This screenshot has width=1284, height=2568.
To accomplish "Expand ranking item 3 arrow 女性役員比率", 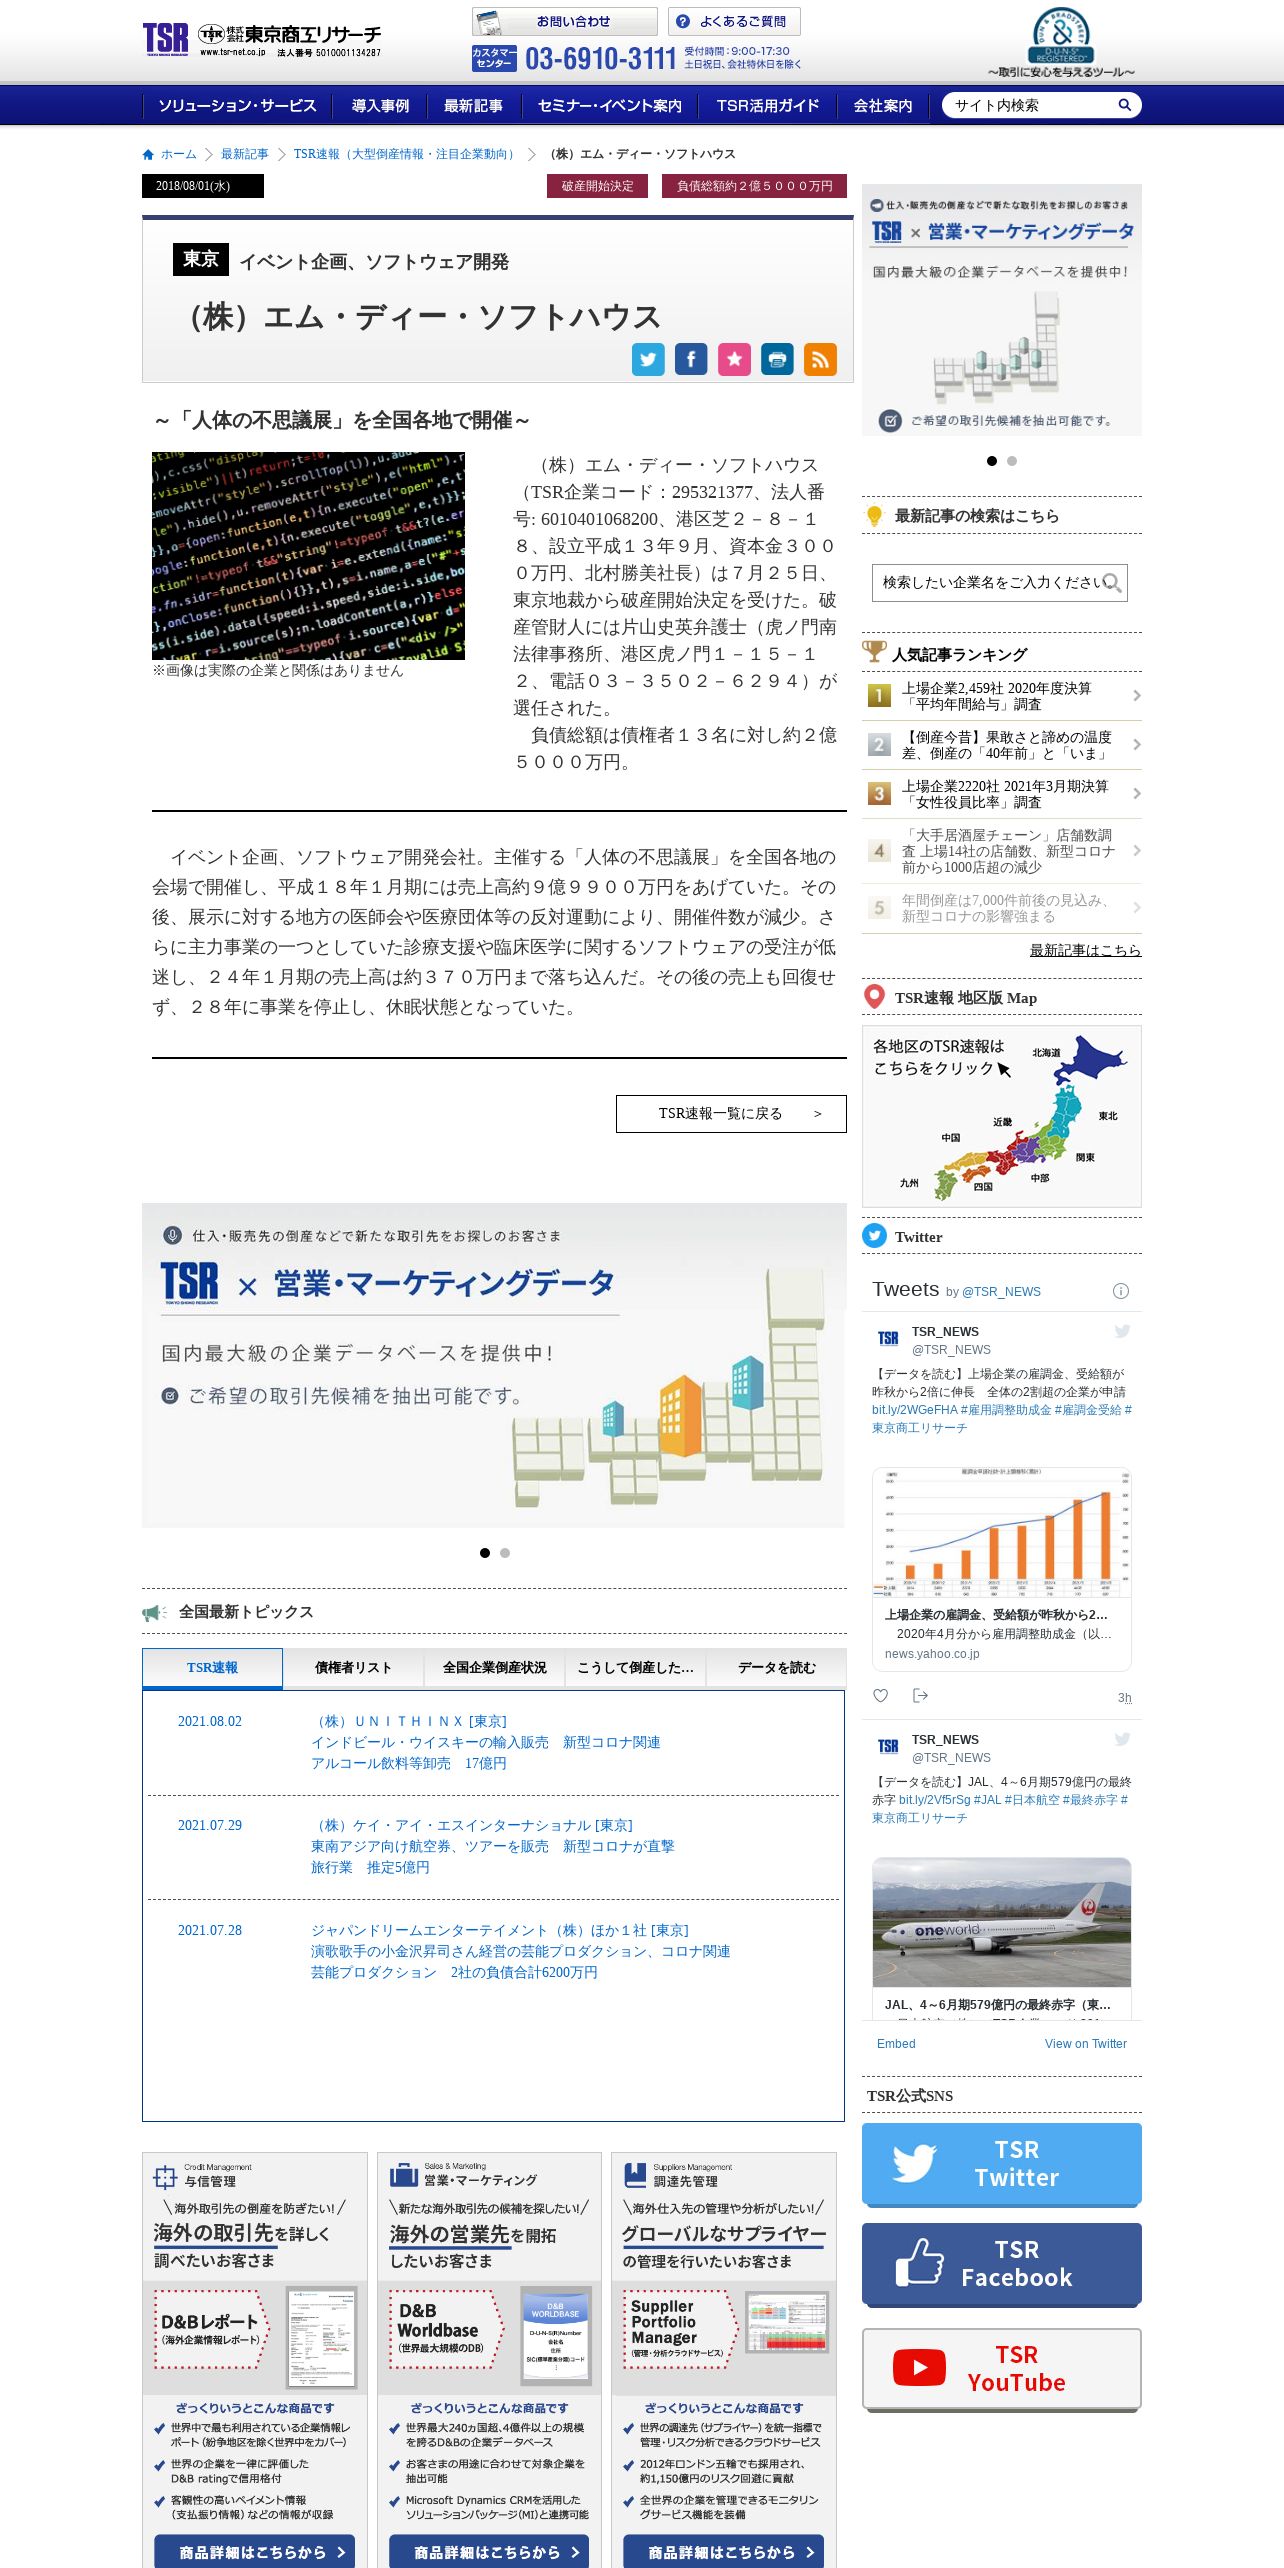I will pos(1136,794).
